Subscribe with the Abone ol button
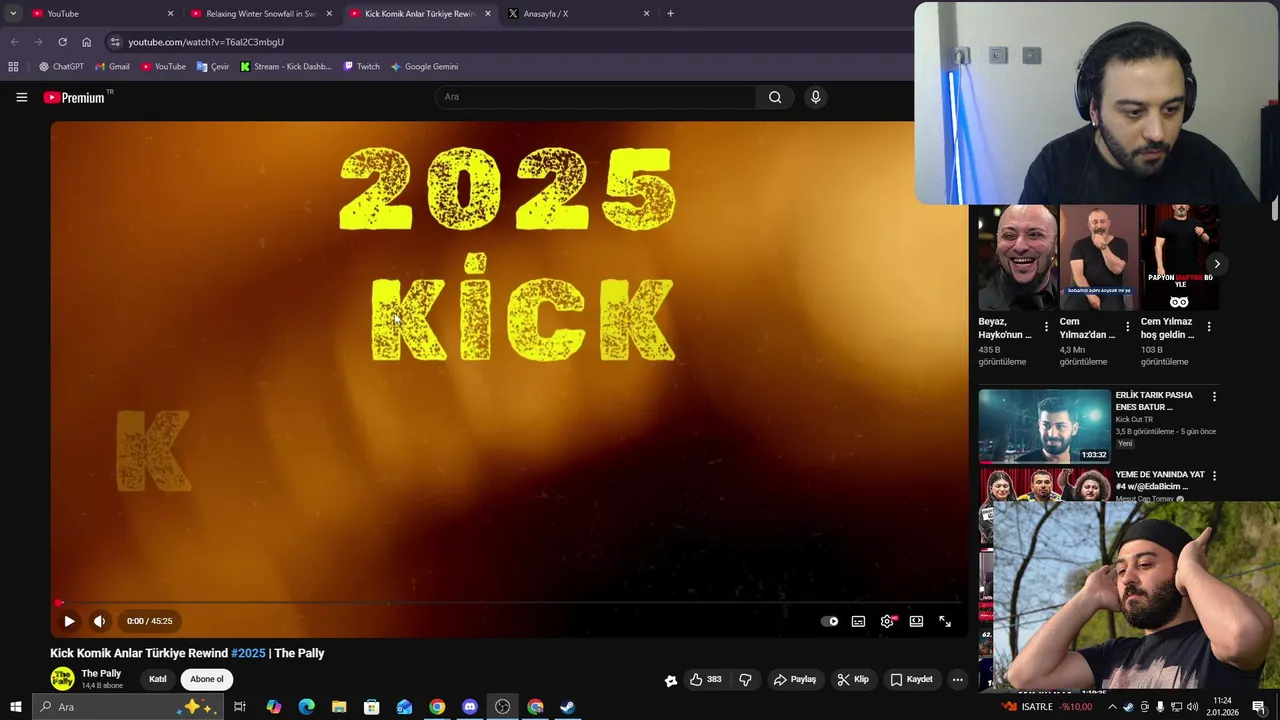The height and width of the screenshot is (720, 1280). pos(207,679)
